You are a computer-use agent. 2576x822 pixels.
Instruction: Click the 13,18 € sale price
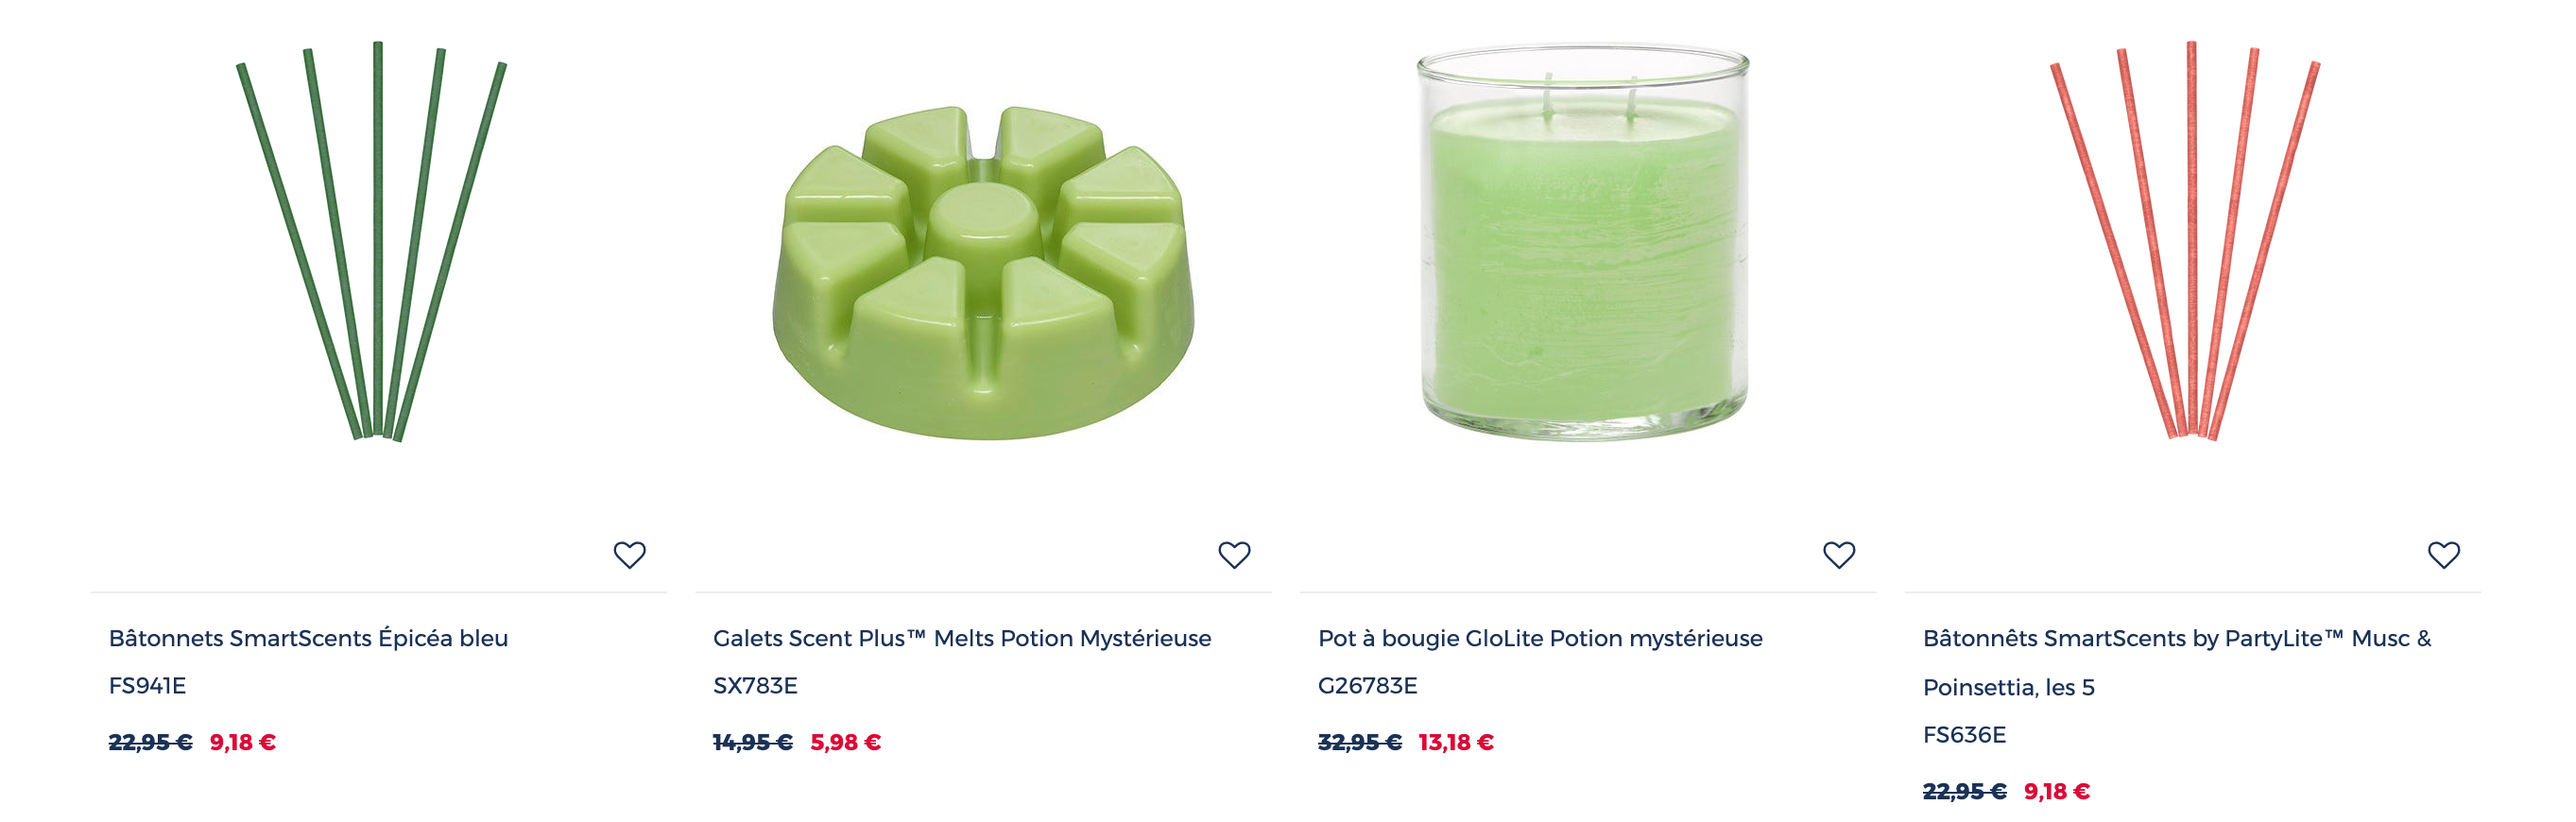coord(1456,742)
